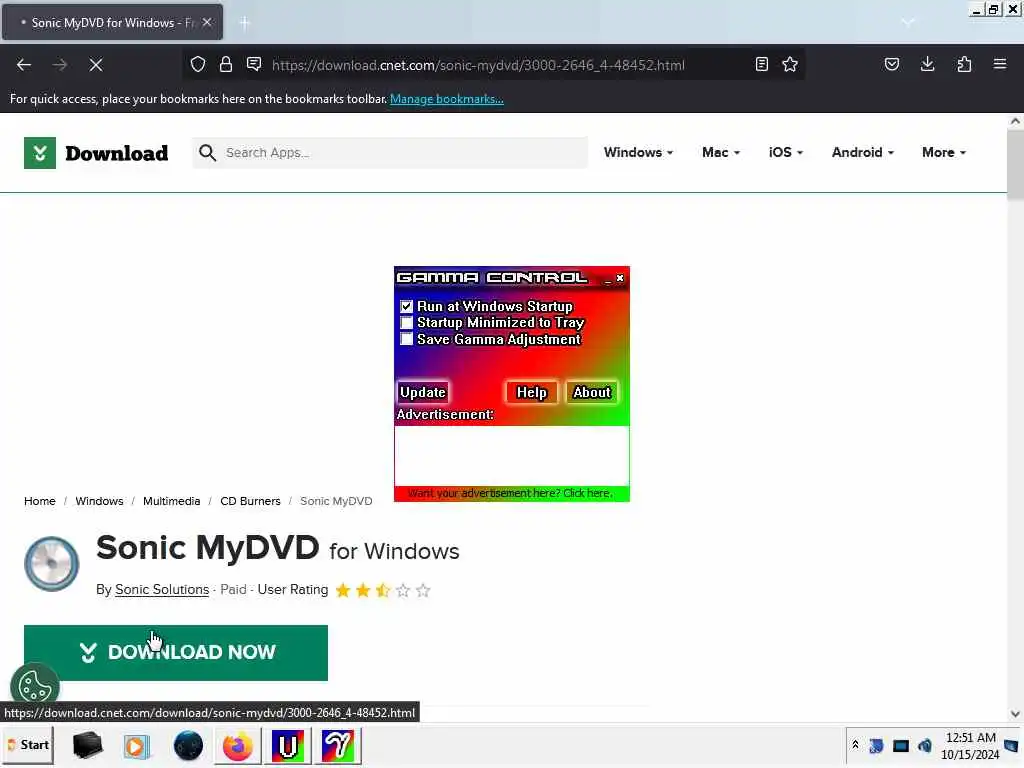Launch media player from taskbar
1024x768 pixels.
click(136, 745)
